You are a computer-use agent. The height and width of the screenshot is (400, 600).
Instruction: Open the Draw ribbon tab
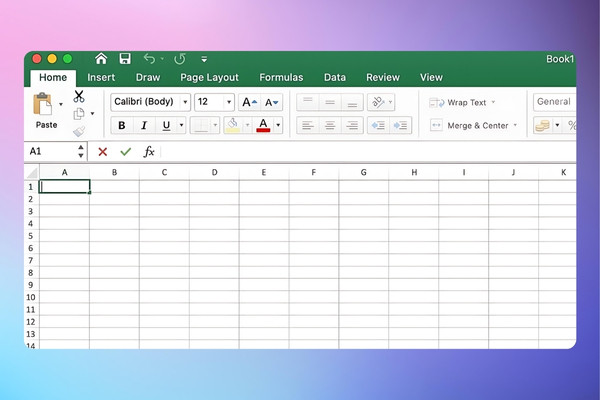[148, 77]
